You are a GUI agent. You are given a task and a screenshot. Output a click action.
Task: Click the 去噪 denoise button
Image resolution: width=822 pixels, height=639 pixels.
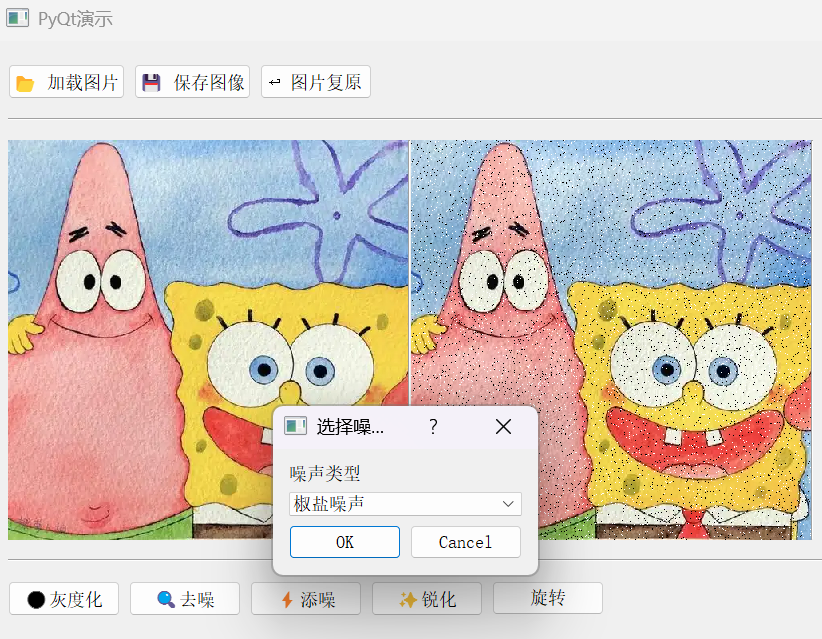[x=185, y=599]
